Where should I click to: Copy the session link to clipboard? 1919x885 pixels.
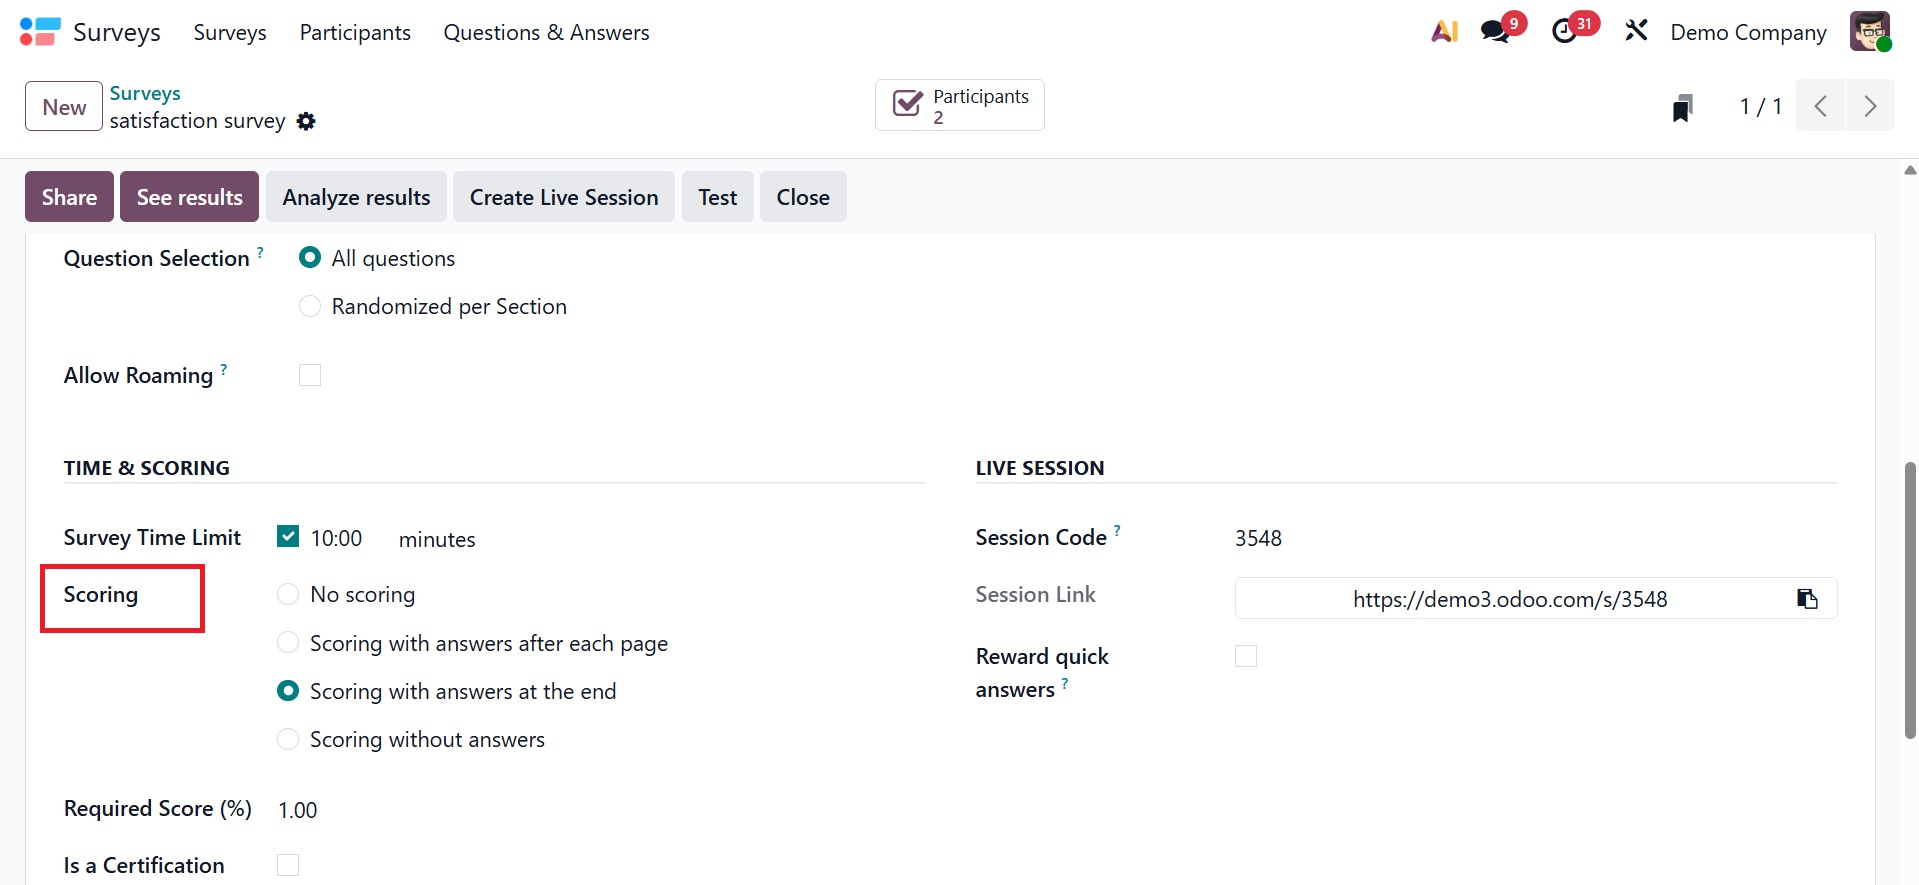tap(1807, 599)
